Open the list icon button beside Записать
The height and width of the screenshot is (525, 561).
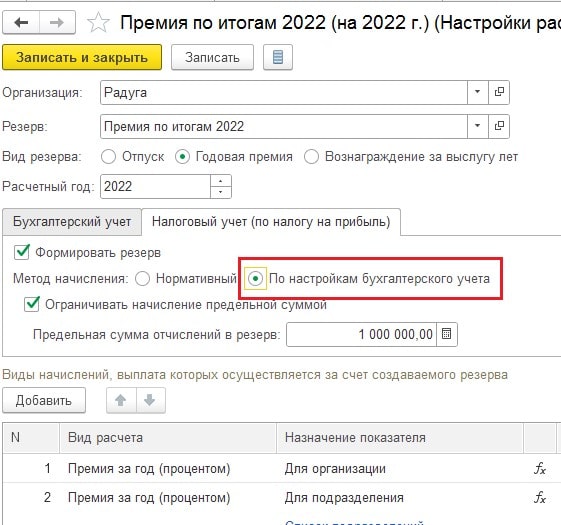(x=278, y=57)
